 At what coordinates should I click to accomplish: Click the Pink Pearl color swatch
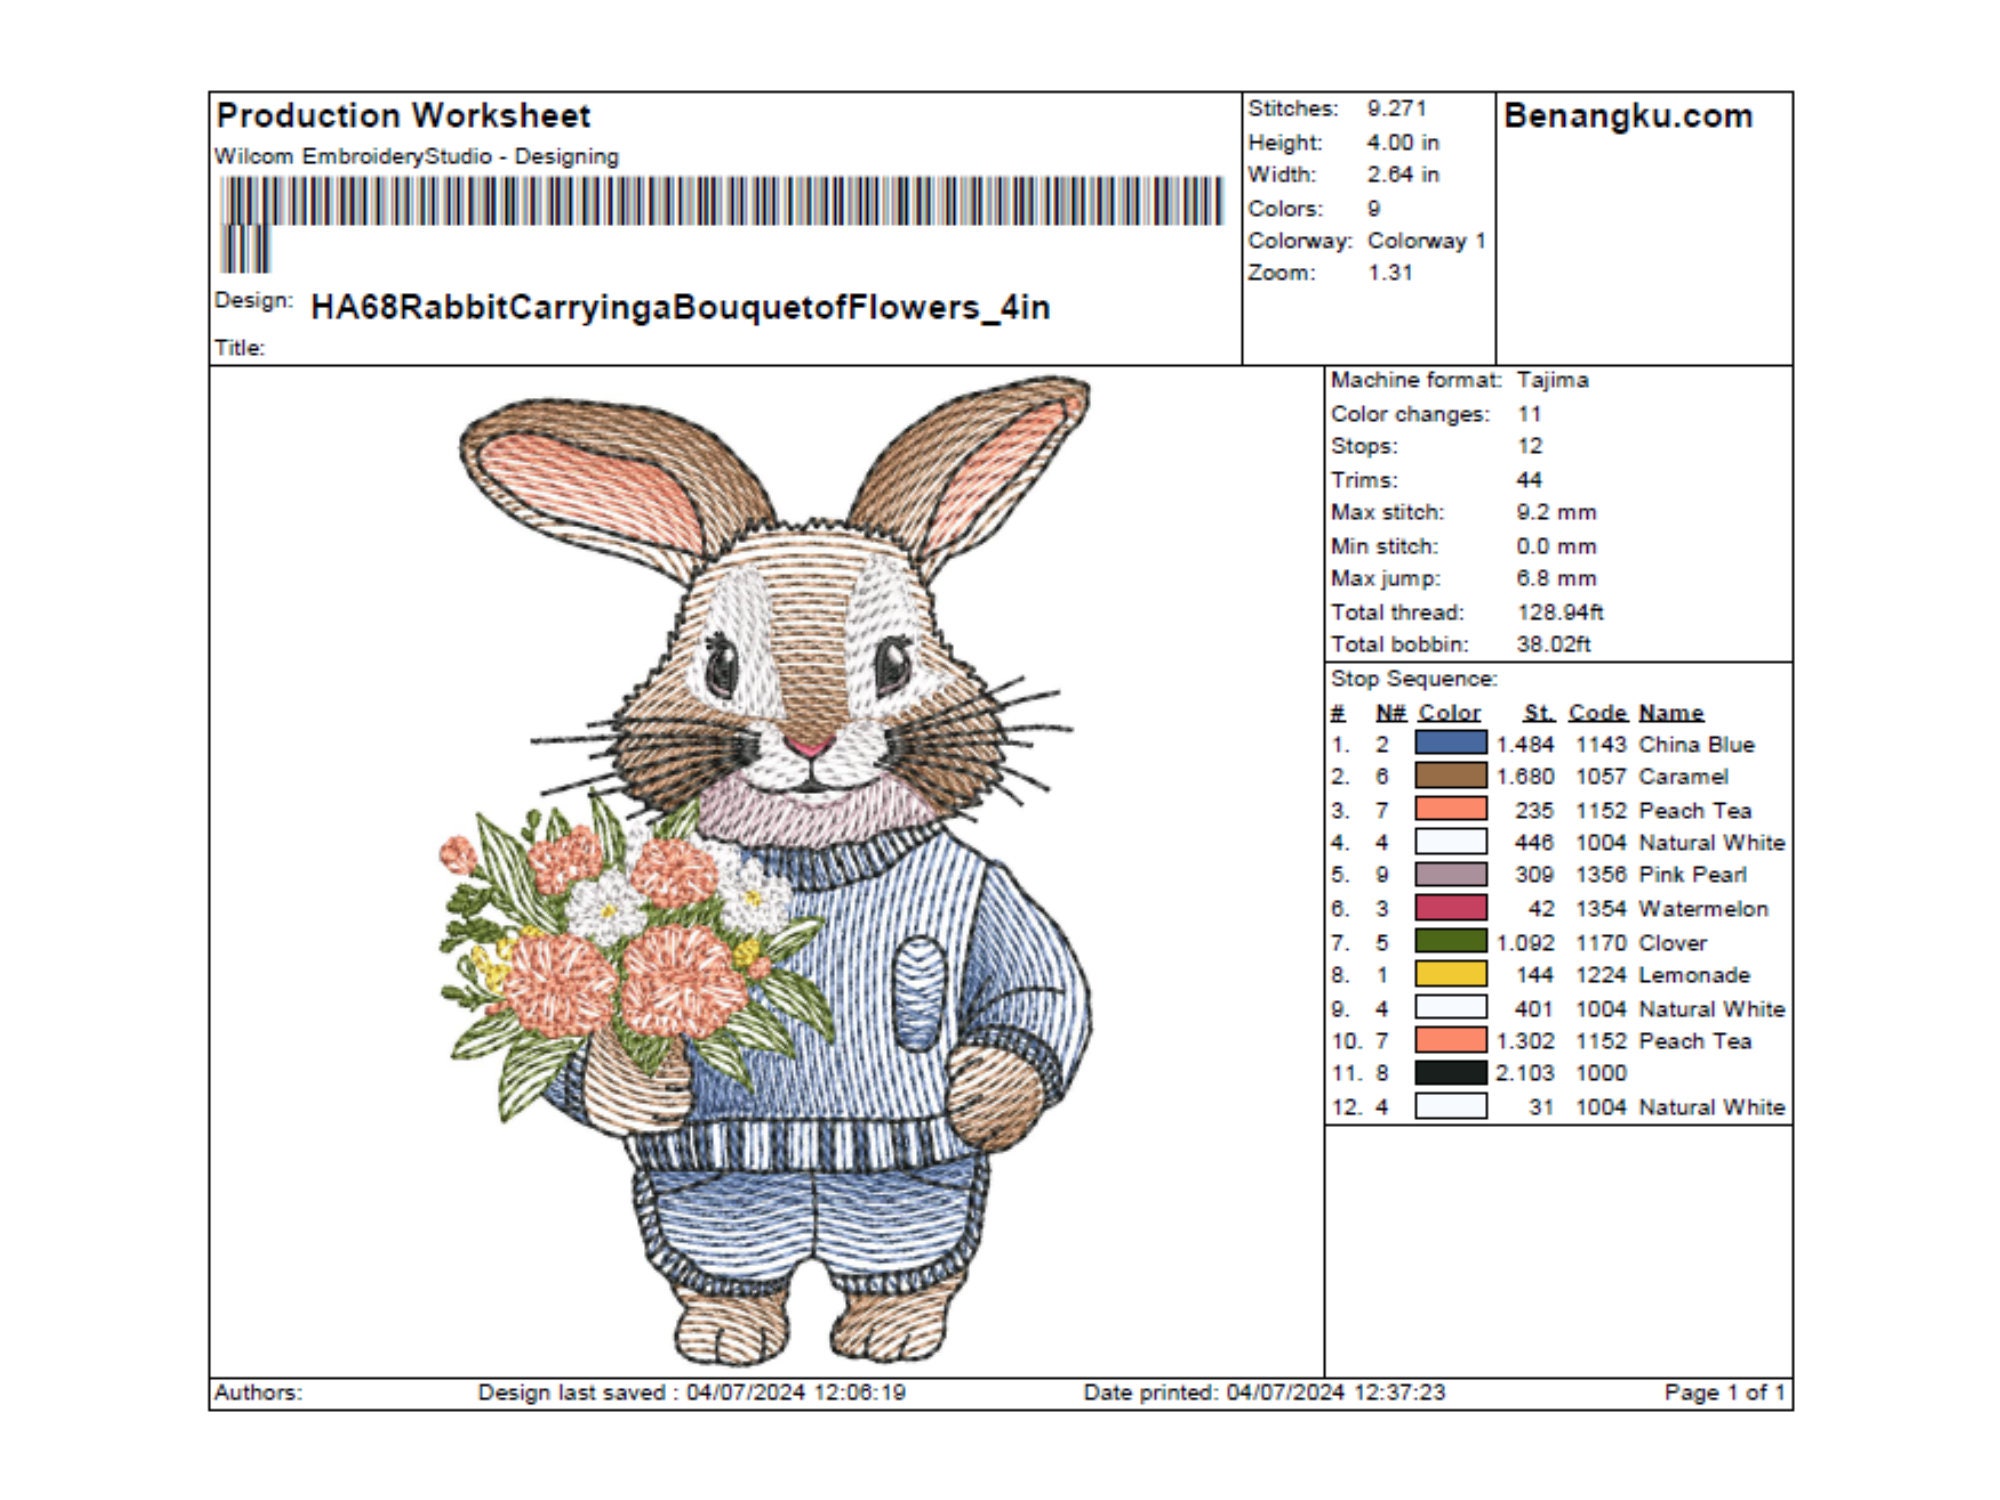click(x=1450, y=875)
